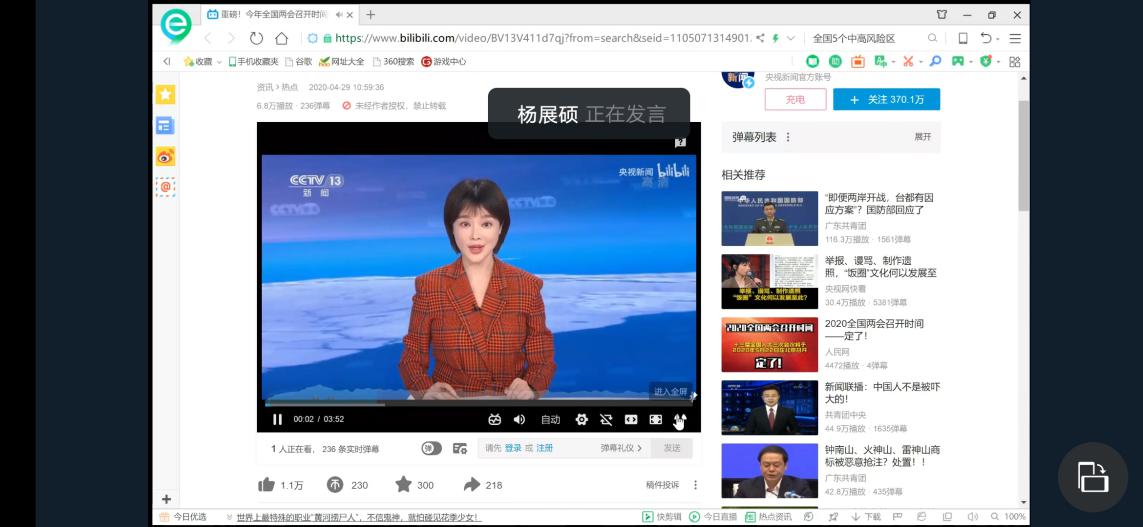The image size is (1143, 527).
Task: Switch to wide-screen mode icon
Action: [631, 419]
